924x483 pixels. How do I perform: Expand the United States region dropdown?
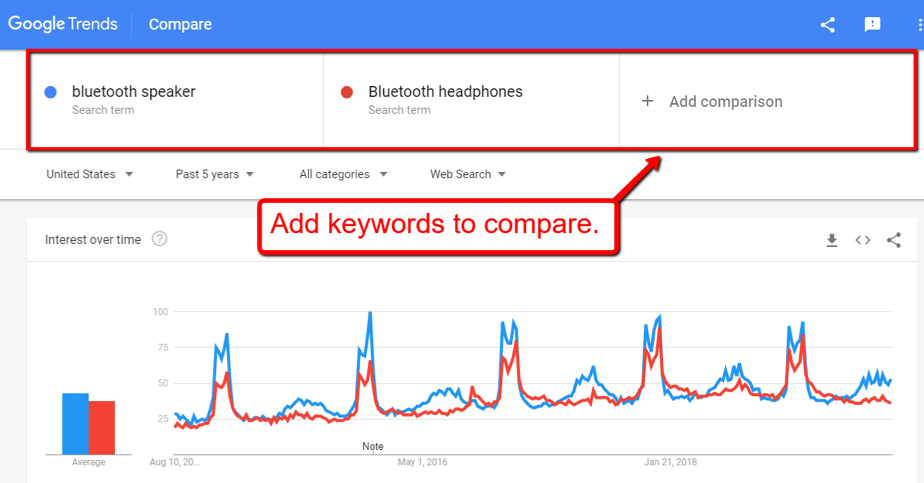point(90,174)
